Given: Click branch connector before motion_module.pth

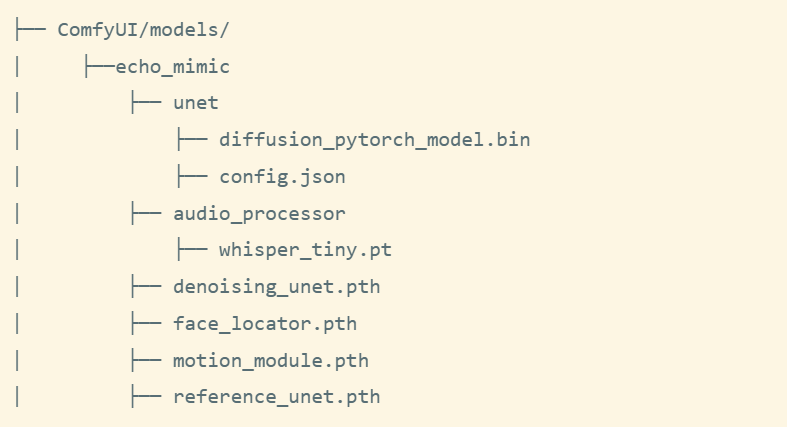Looking at the screenshot, I should click(146, 360).
